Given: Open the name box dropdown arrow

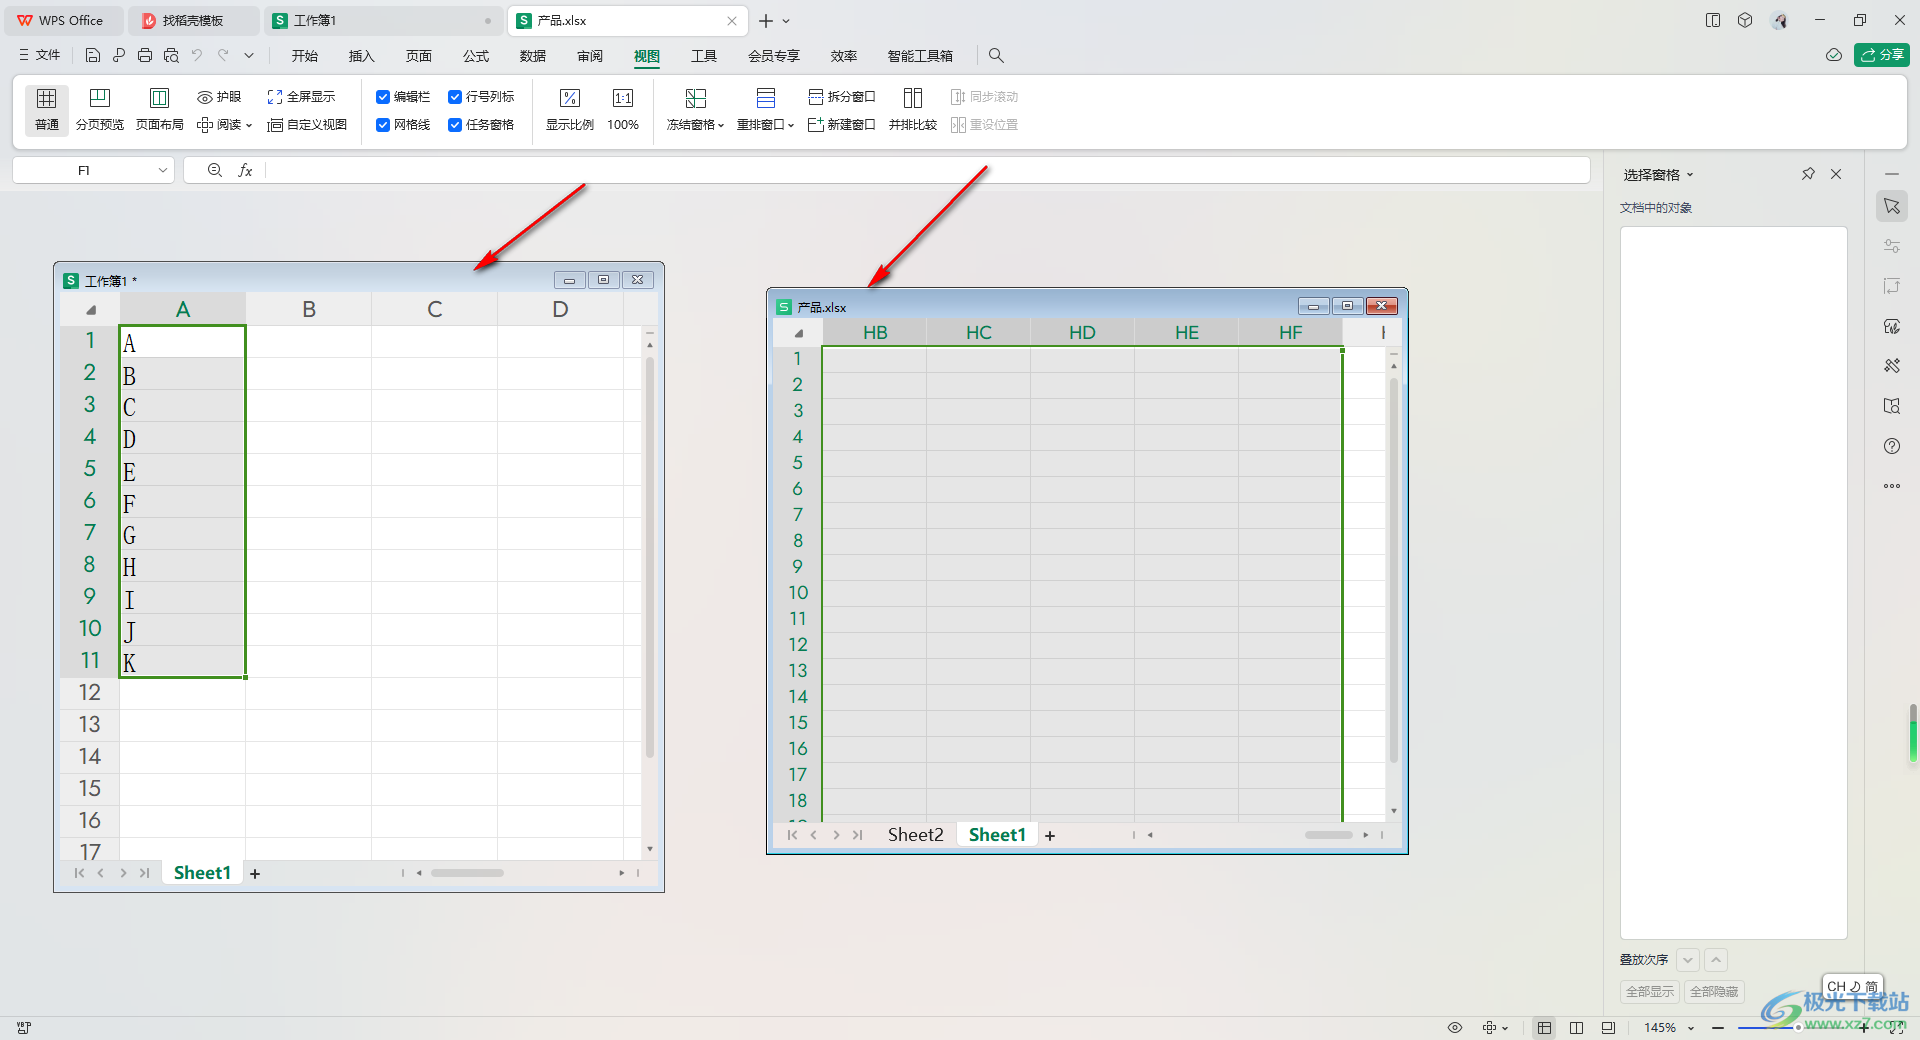Looking at the screenshot, I should click(162, 171).
